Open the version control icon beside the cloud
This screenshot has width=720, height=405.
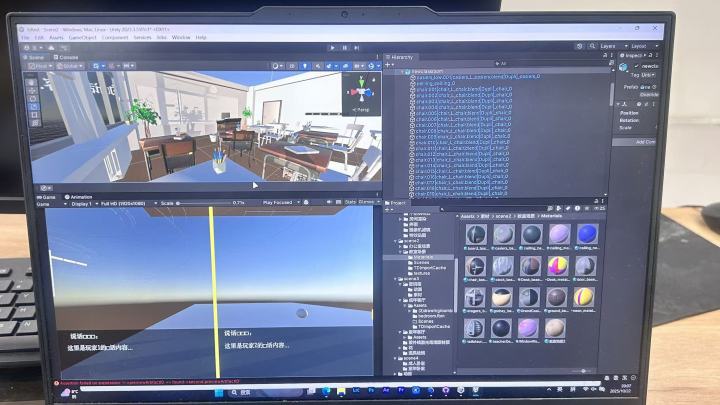[64, 47]
